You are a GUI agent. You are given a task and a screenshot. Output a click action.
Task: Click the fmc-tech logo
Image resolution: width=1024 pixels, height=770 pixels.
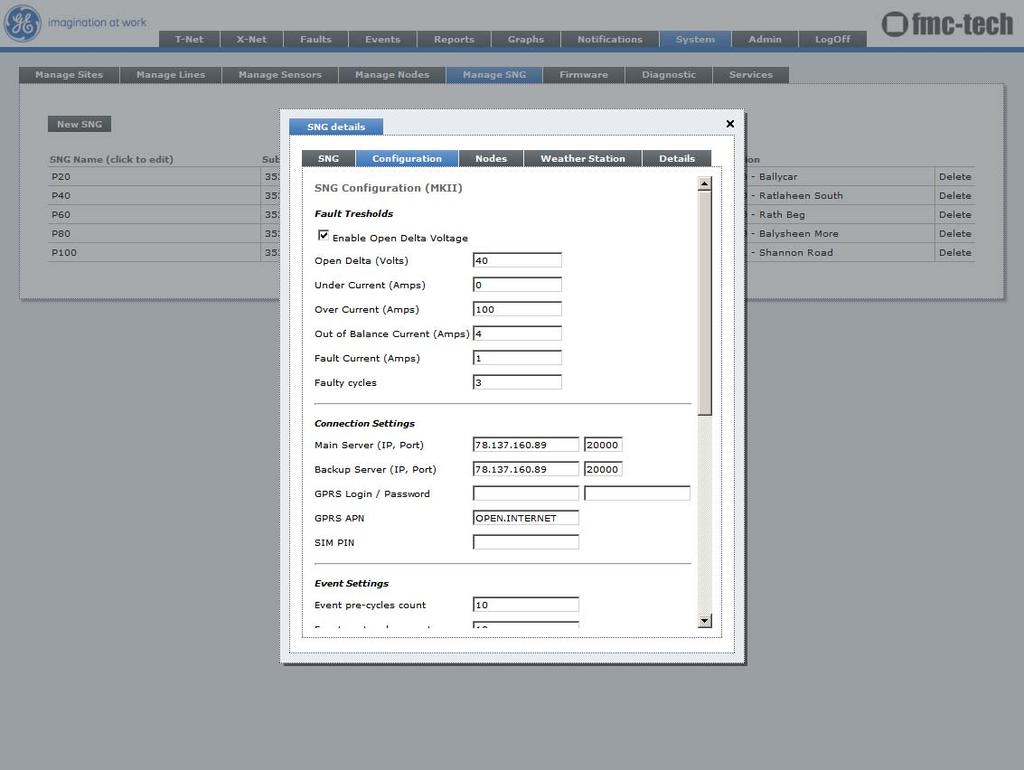pyautogui.click(x=947, y=24)
